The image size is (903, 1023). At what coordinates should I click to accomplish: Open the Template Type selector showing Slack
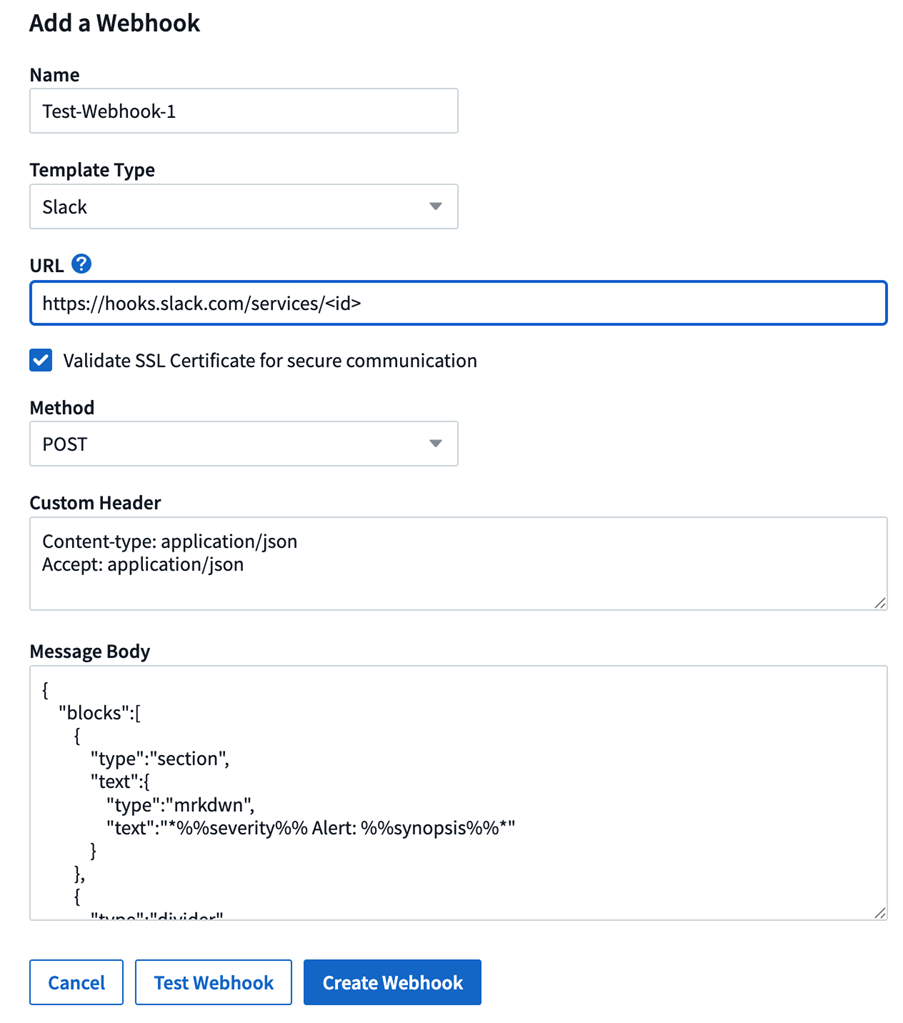click(243, 206)
